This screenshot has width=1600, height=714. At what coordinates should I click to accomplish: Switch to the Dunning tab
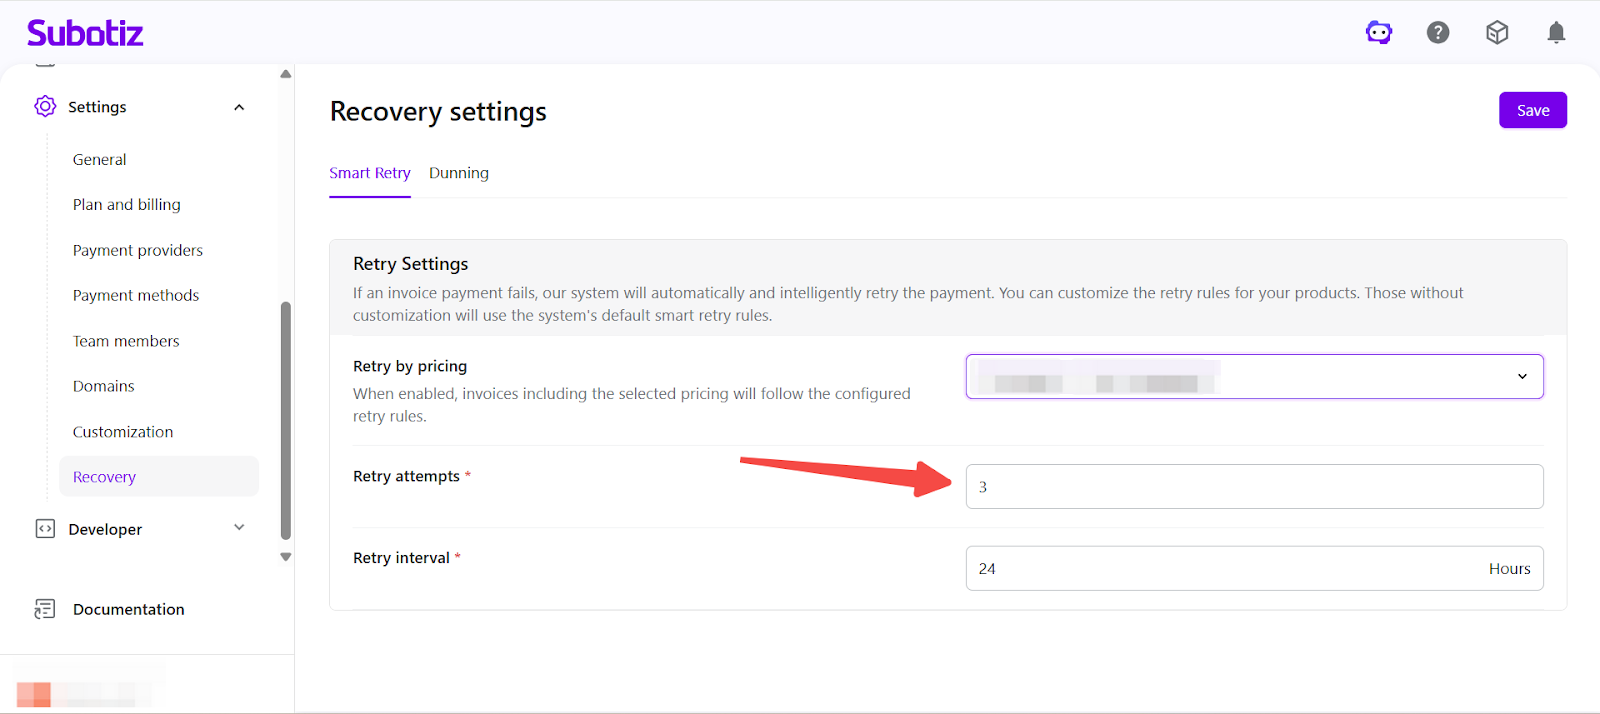click(459, 173)
